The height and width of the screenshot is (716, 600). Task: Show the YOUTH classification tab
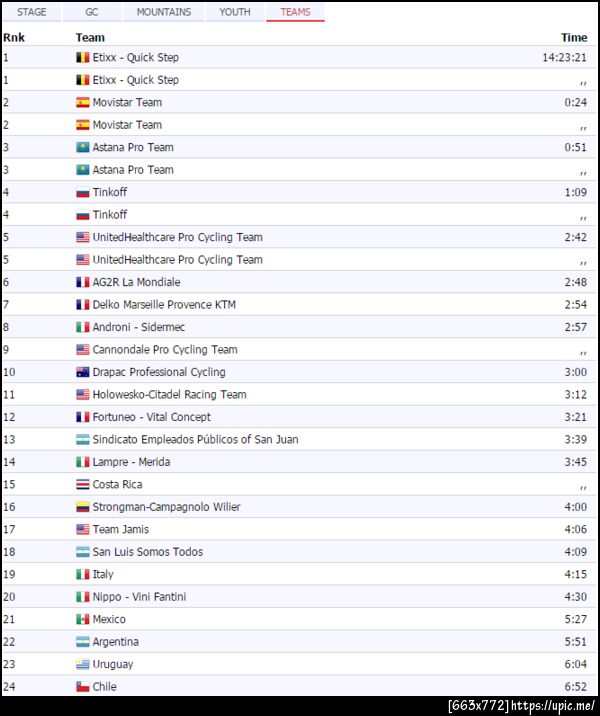pos(235,12)
